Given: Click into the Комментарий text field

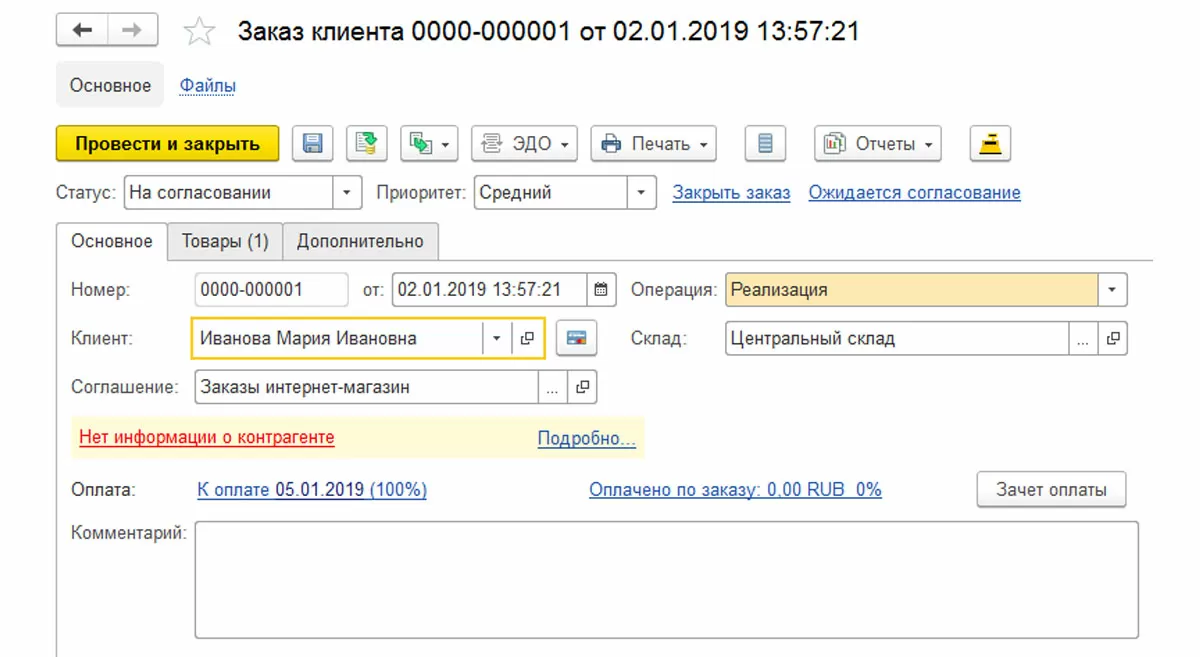Looking at the screenshot, I should pyautogui.click(x=665, y=579).
